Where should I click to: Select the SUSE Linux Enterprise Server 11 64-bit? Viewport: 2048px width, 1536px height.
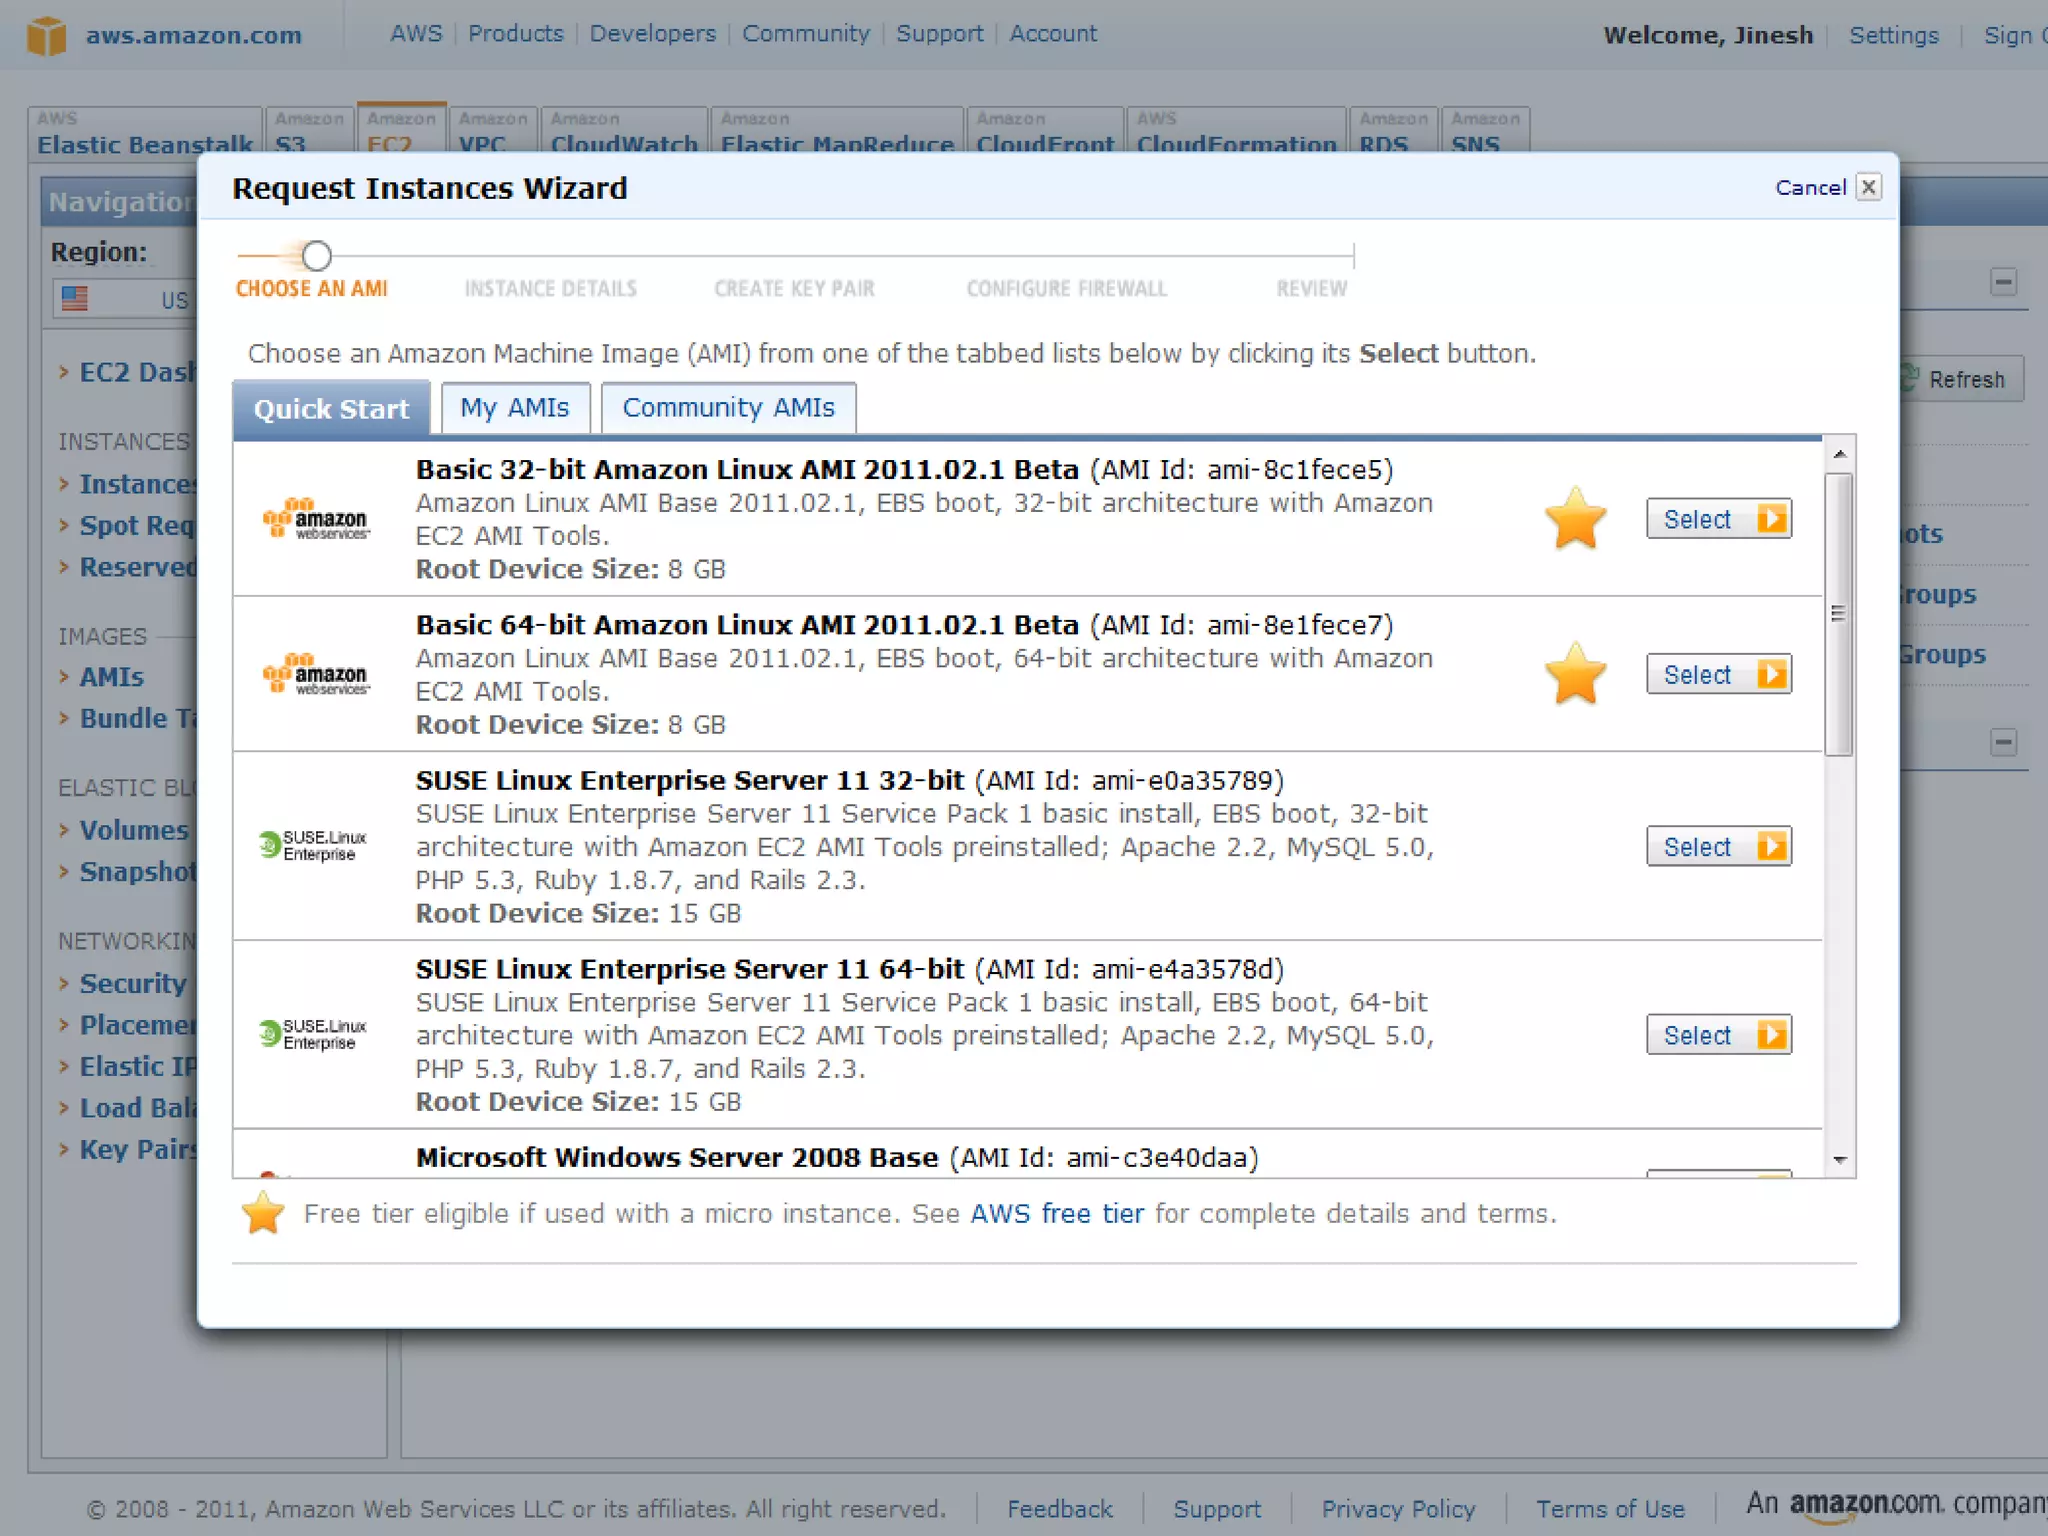[x=1718, y=1035]
